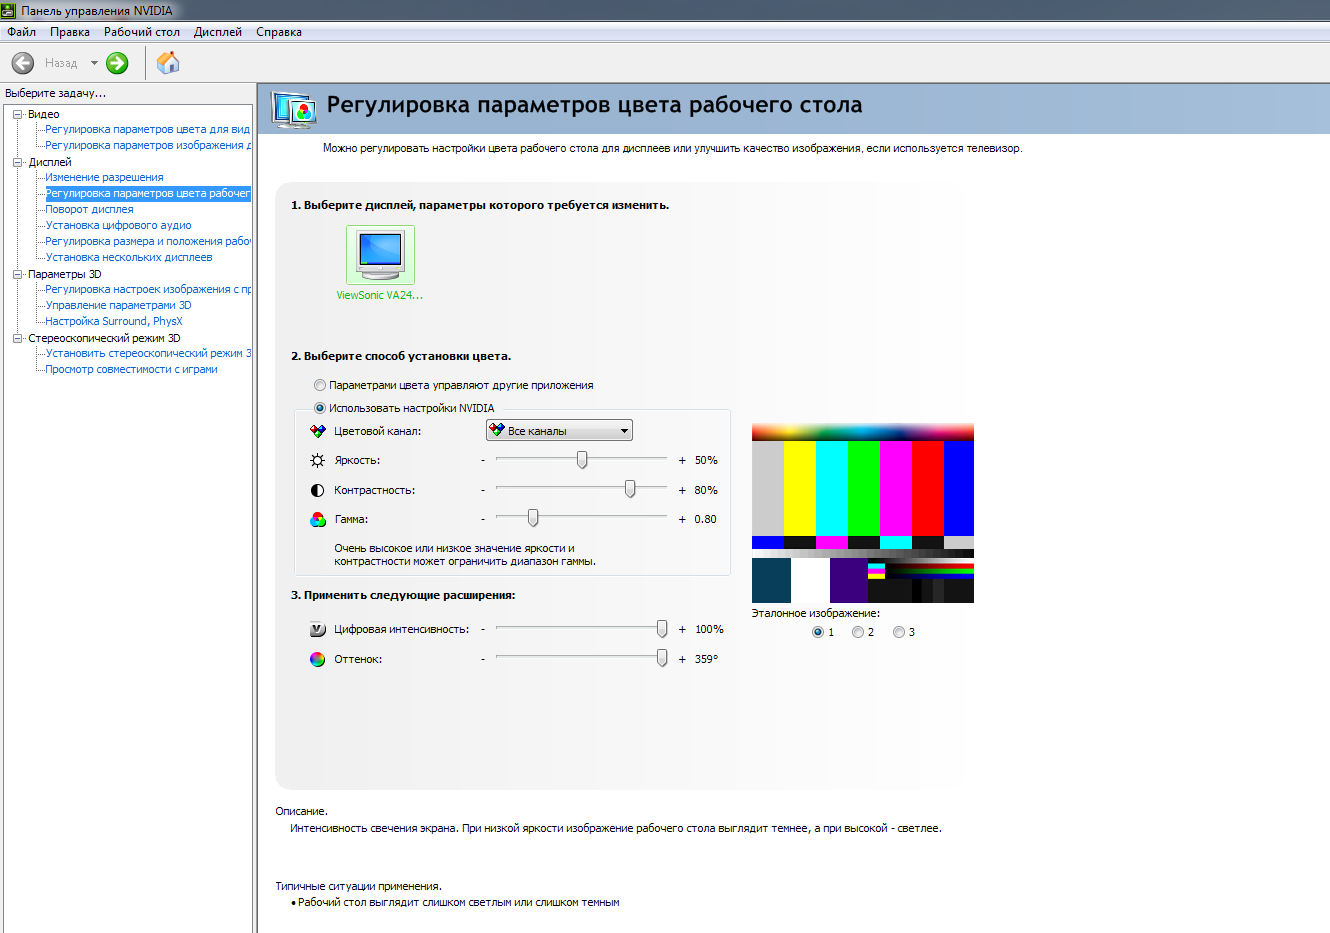Click the plus sign next to Яркость 50%

coord(682,460)
